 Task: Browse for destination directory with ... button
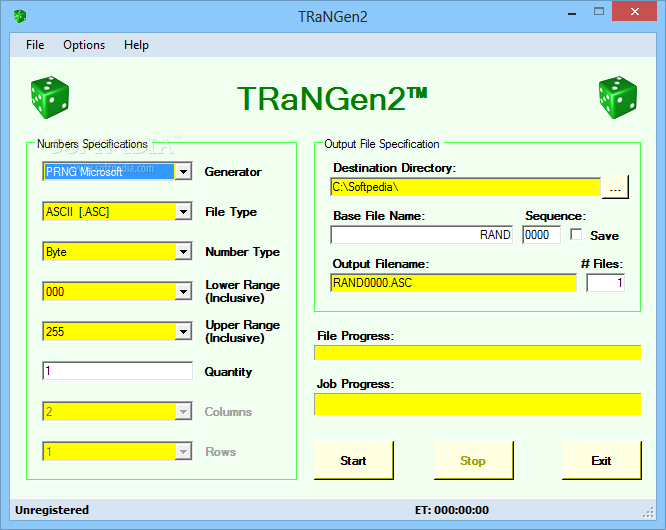(615, 187)
